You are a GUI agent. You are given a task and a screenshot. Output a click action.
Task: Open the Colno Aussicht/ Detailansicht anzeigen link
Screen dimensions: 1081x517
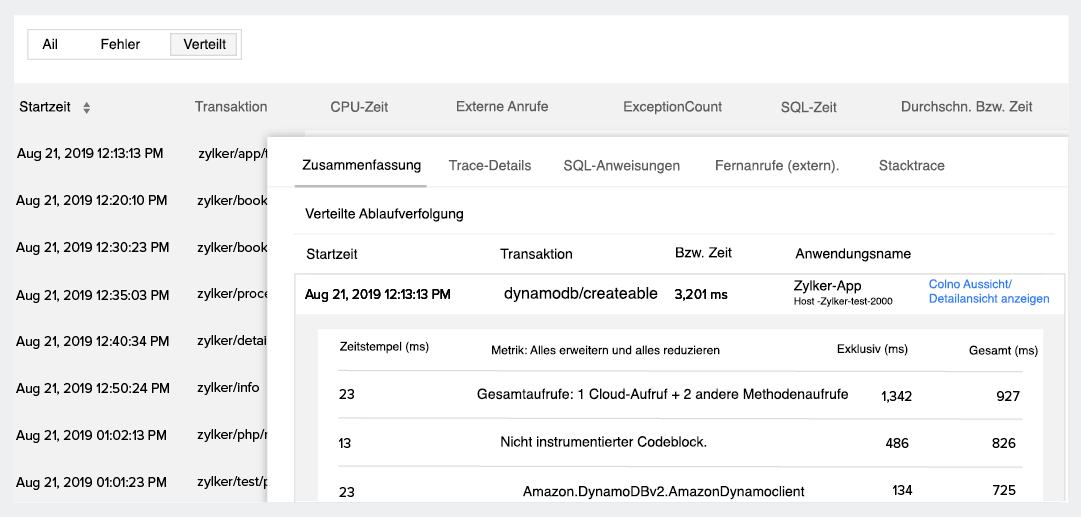989,292
